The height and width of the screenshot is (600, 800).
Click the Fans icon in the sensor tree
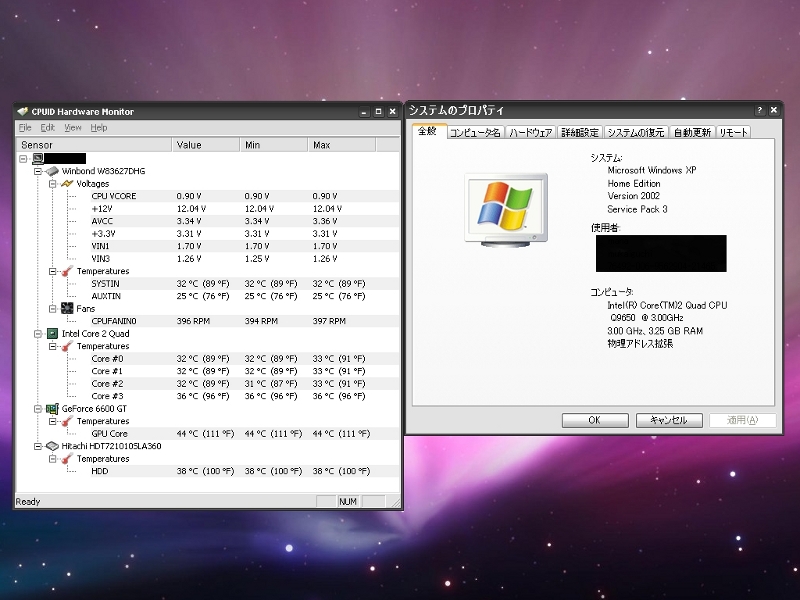click(67, 308)
